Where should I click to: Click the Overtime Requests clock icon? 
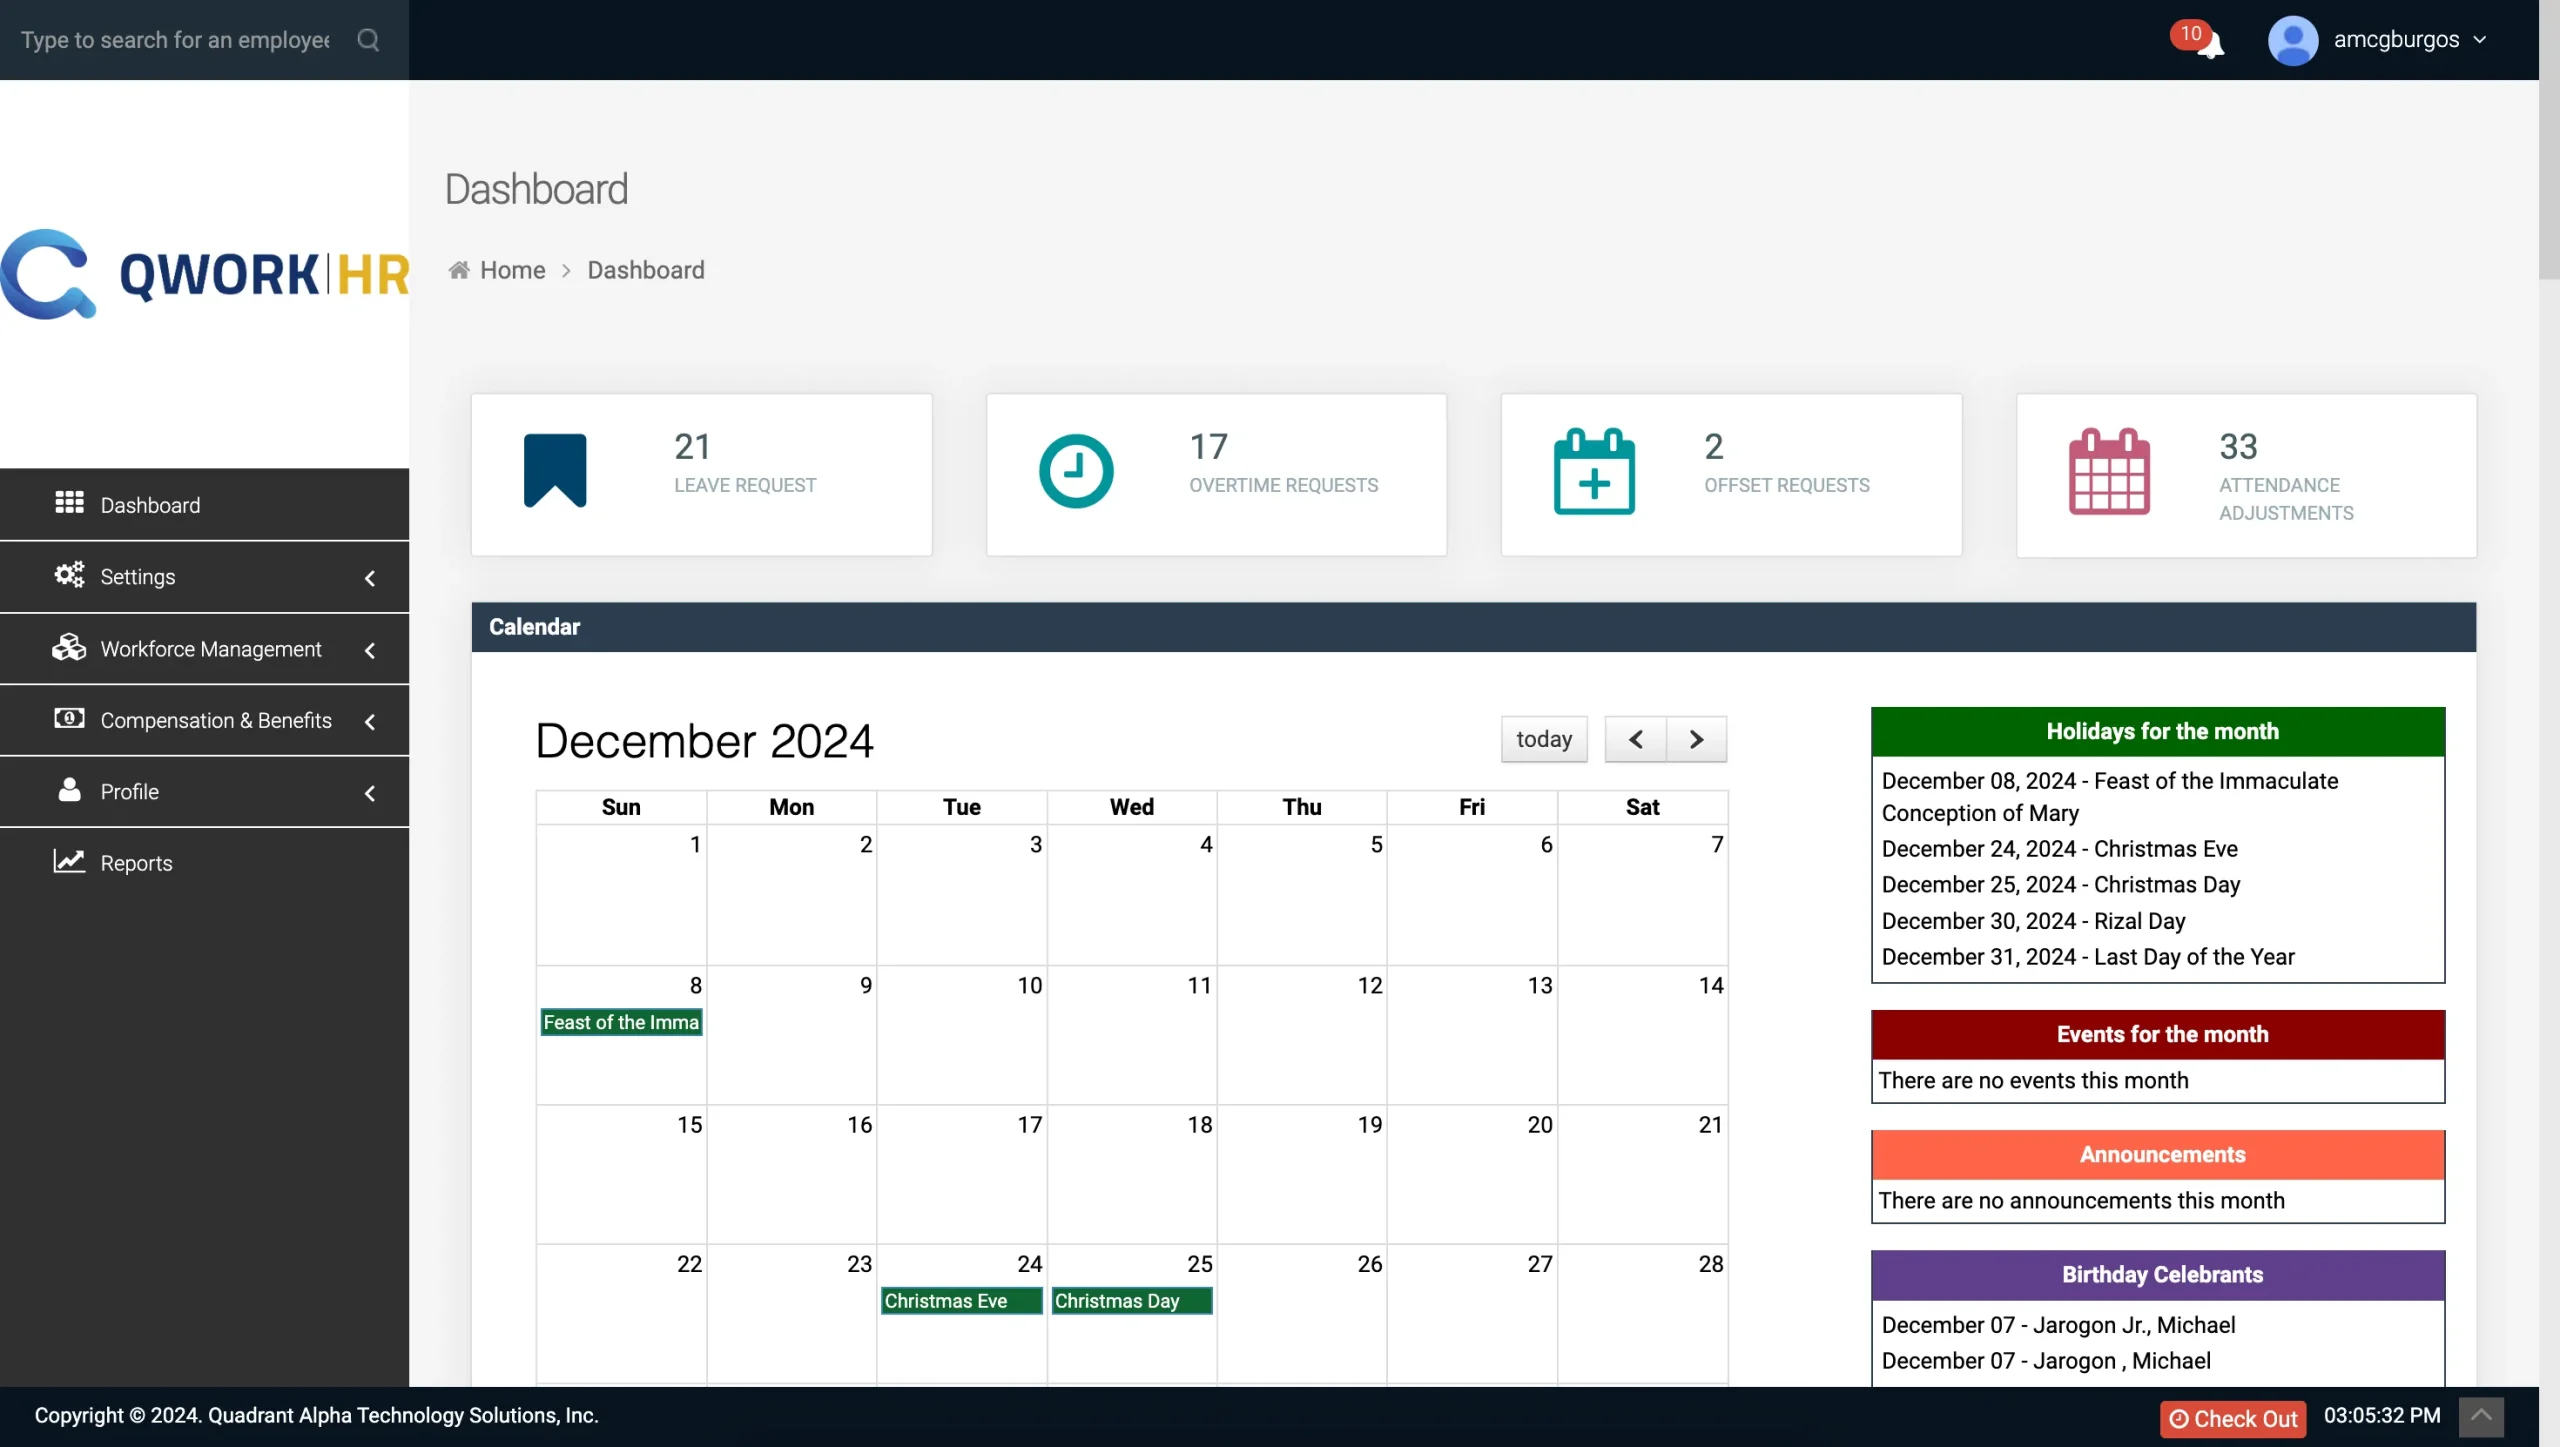(1076, 470)
